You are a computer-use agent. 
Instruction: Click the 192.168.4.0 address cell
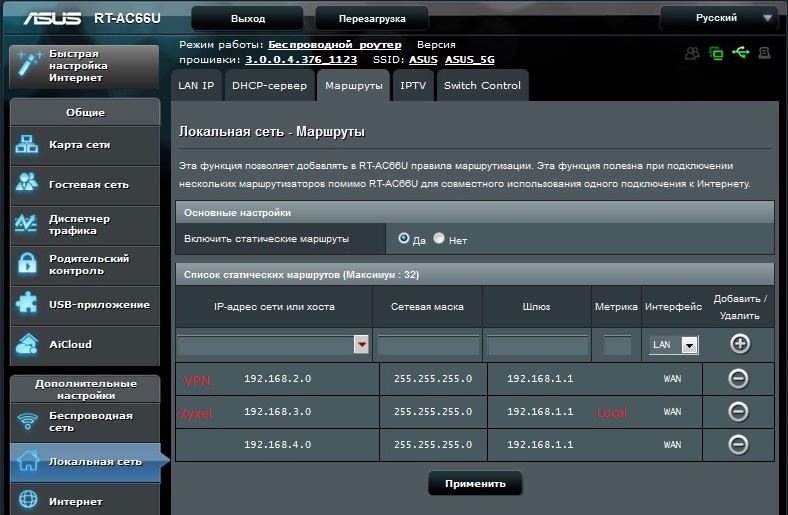pyautogui.click(x=277, y=445)
